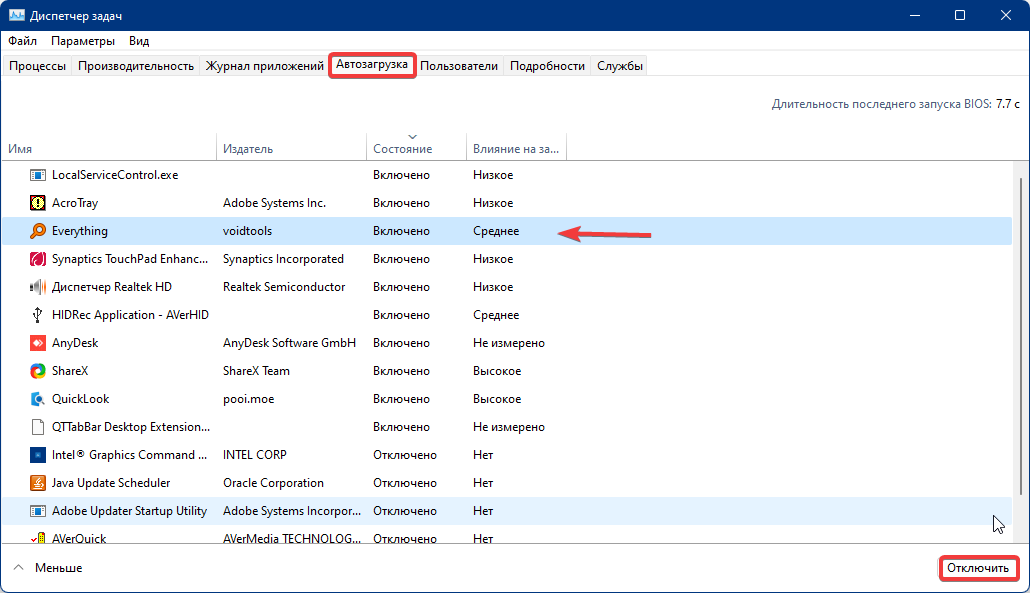Click the Отключить button

pos(978,568)
